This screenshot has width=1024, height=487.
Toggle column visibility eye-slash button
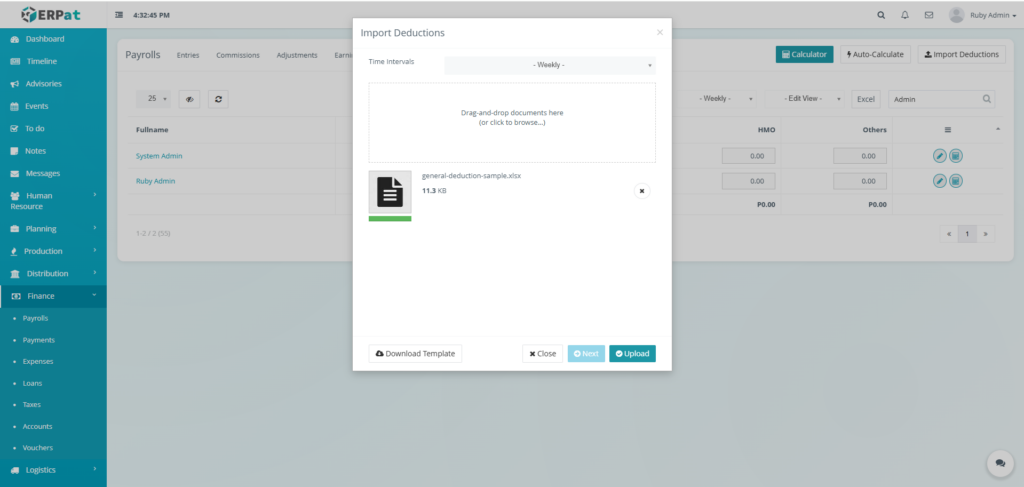coord(190,99)
